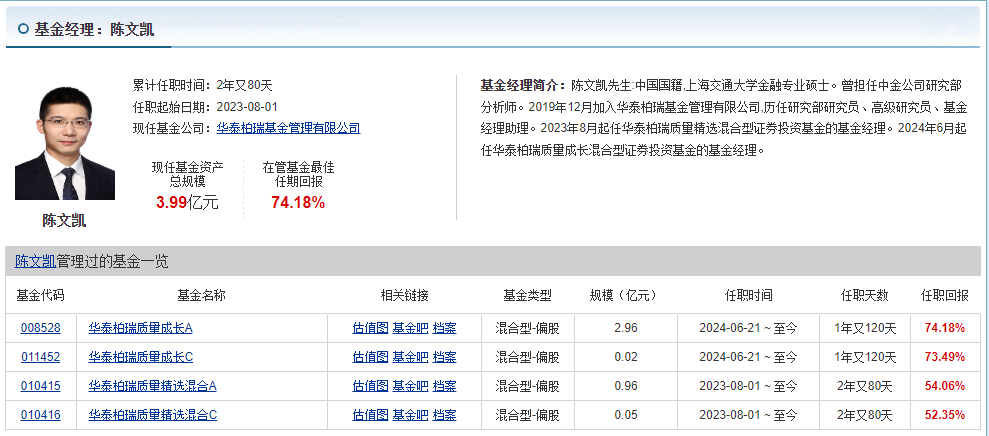Click the 基金代码 column header
Screen dimensions: 989x436
click(40, 295)
